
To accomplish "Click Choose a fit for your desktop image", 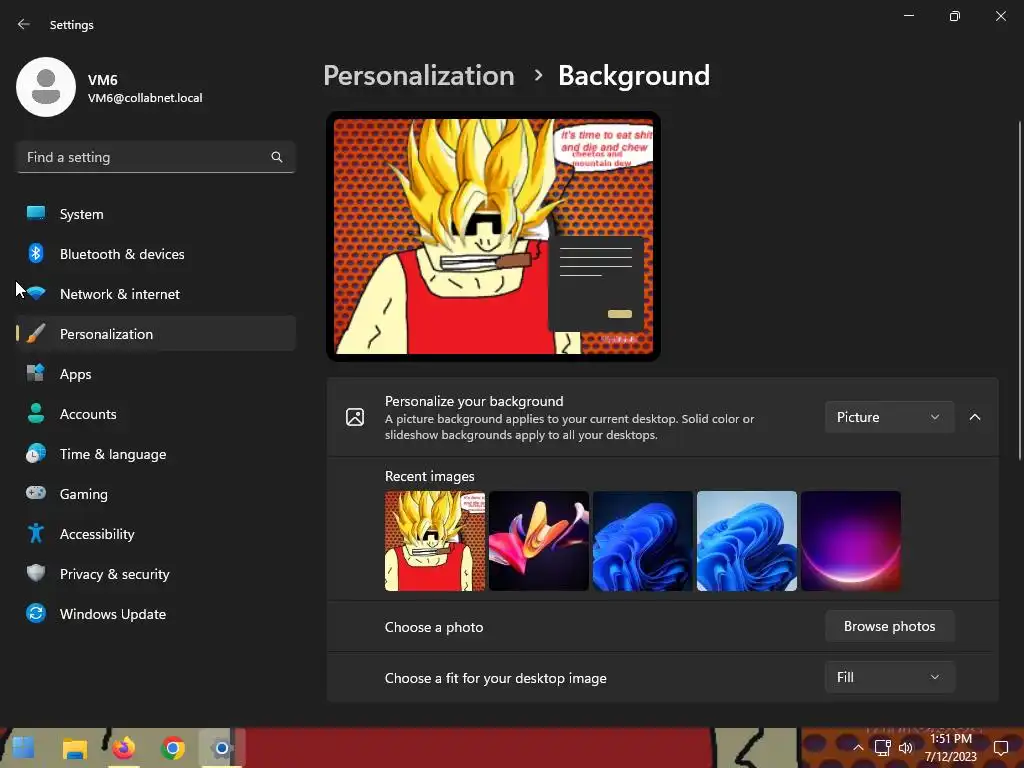I will [496, 678].
